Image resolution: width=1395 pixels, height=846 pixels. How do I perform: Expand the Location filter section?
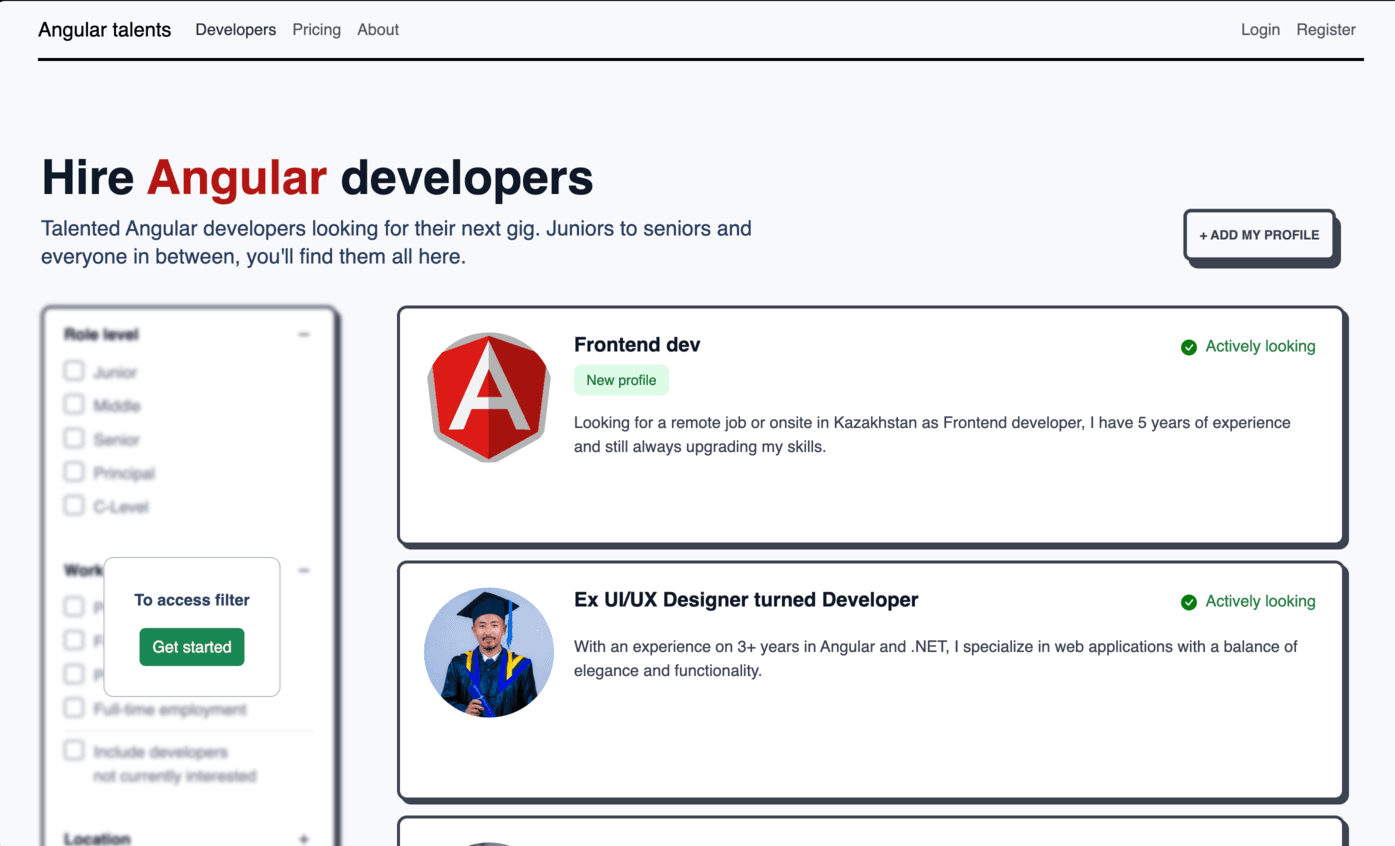click(x=304, y=837)
